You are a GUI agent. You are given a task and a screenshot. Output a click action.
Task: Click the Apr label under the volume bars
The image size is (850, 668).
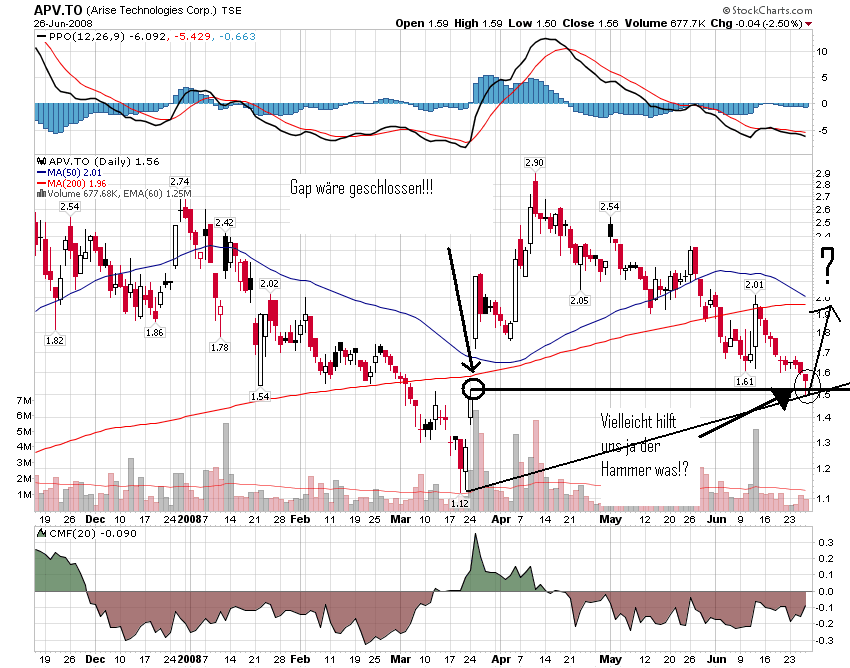[x=501, y=519]
